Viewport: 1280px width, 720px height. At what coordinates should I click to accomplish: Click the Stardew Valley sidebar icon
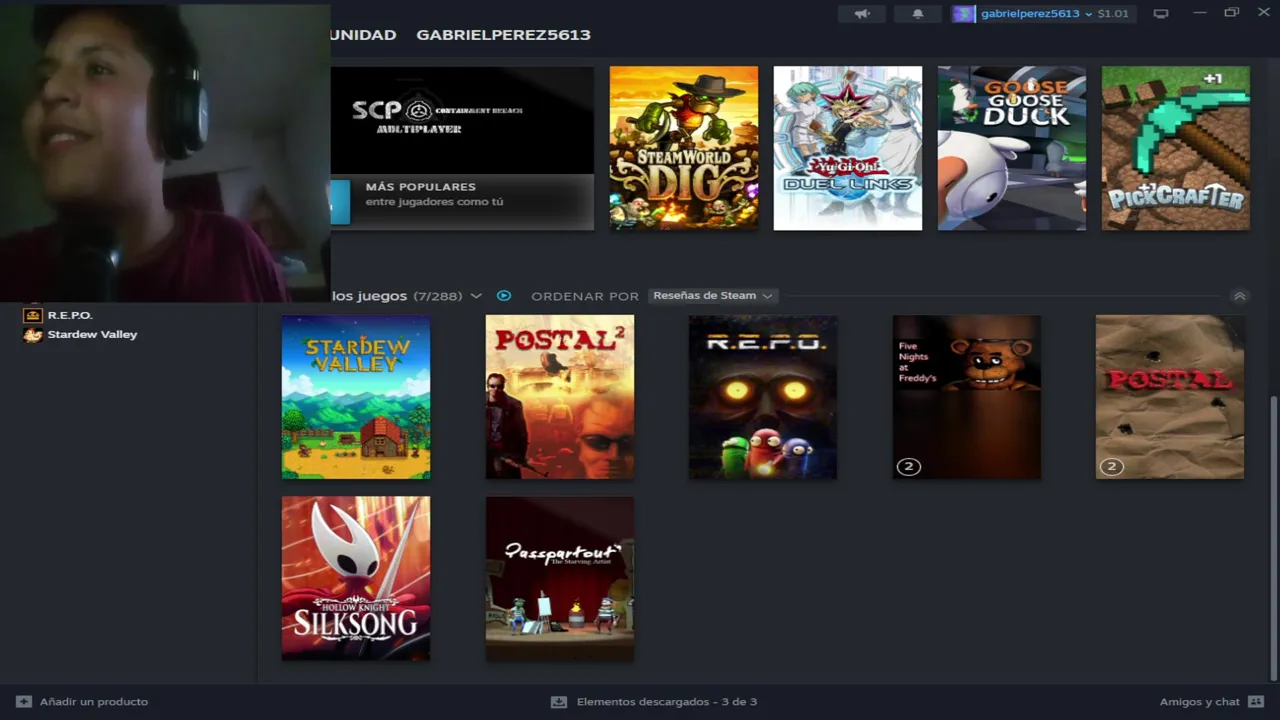click(33, 334)
